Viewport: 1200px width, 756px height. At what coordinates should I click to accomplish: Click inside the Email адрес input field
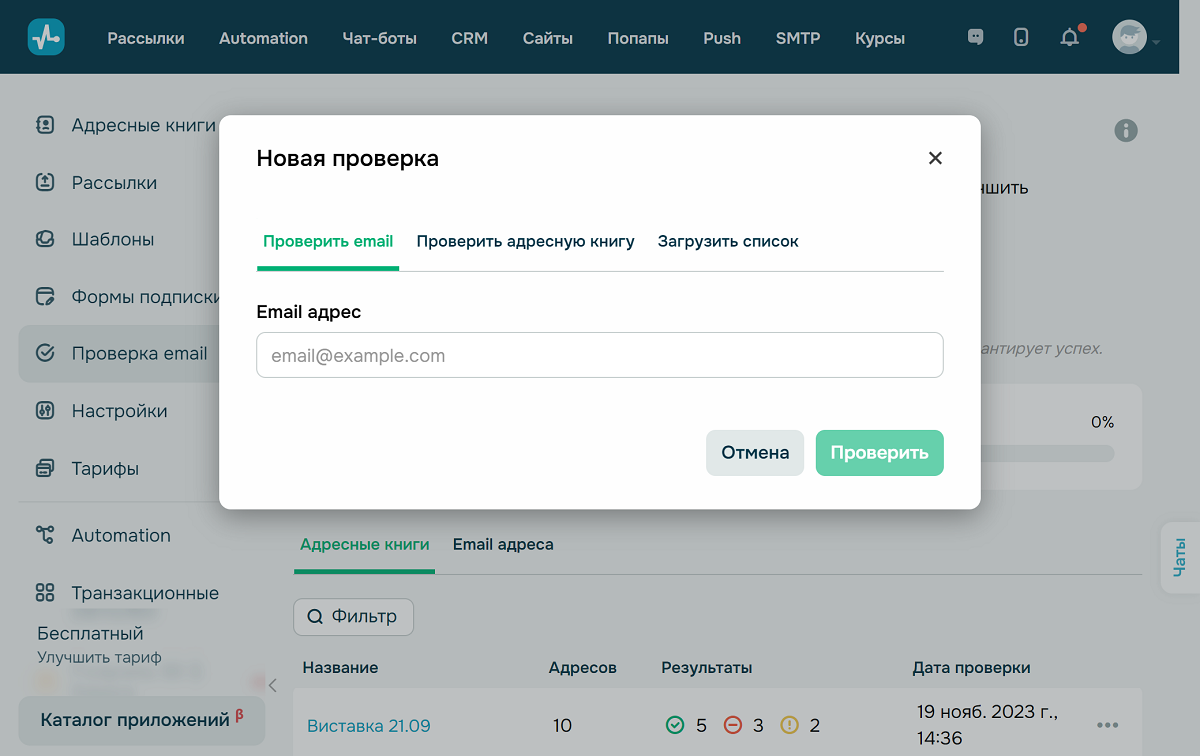tap(600, 355)
